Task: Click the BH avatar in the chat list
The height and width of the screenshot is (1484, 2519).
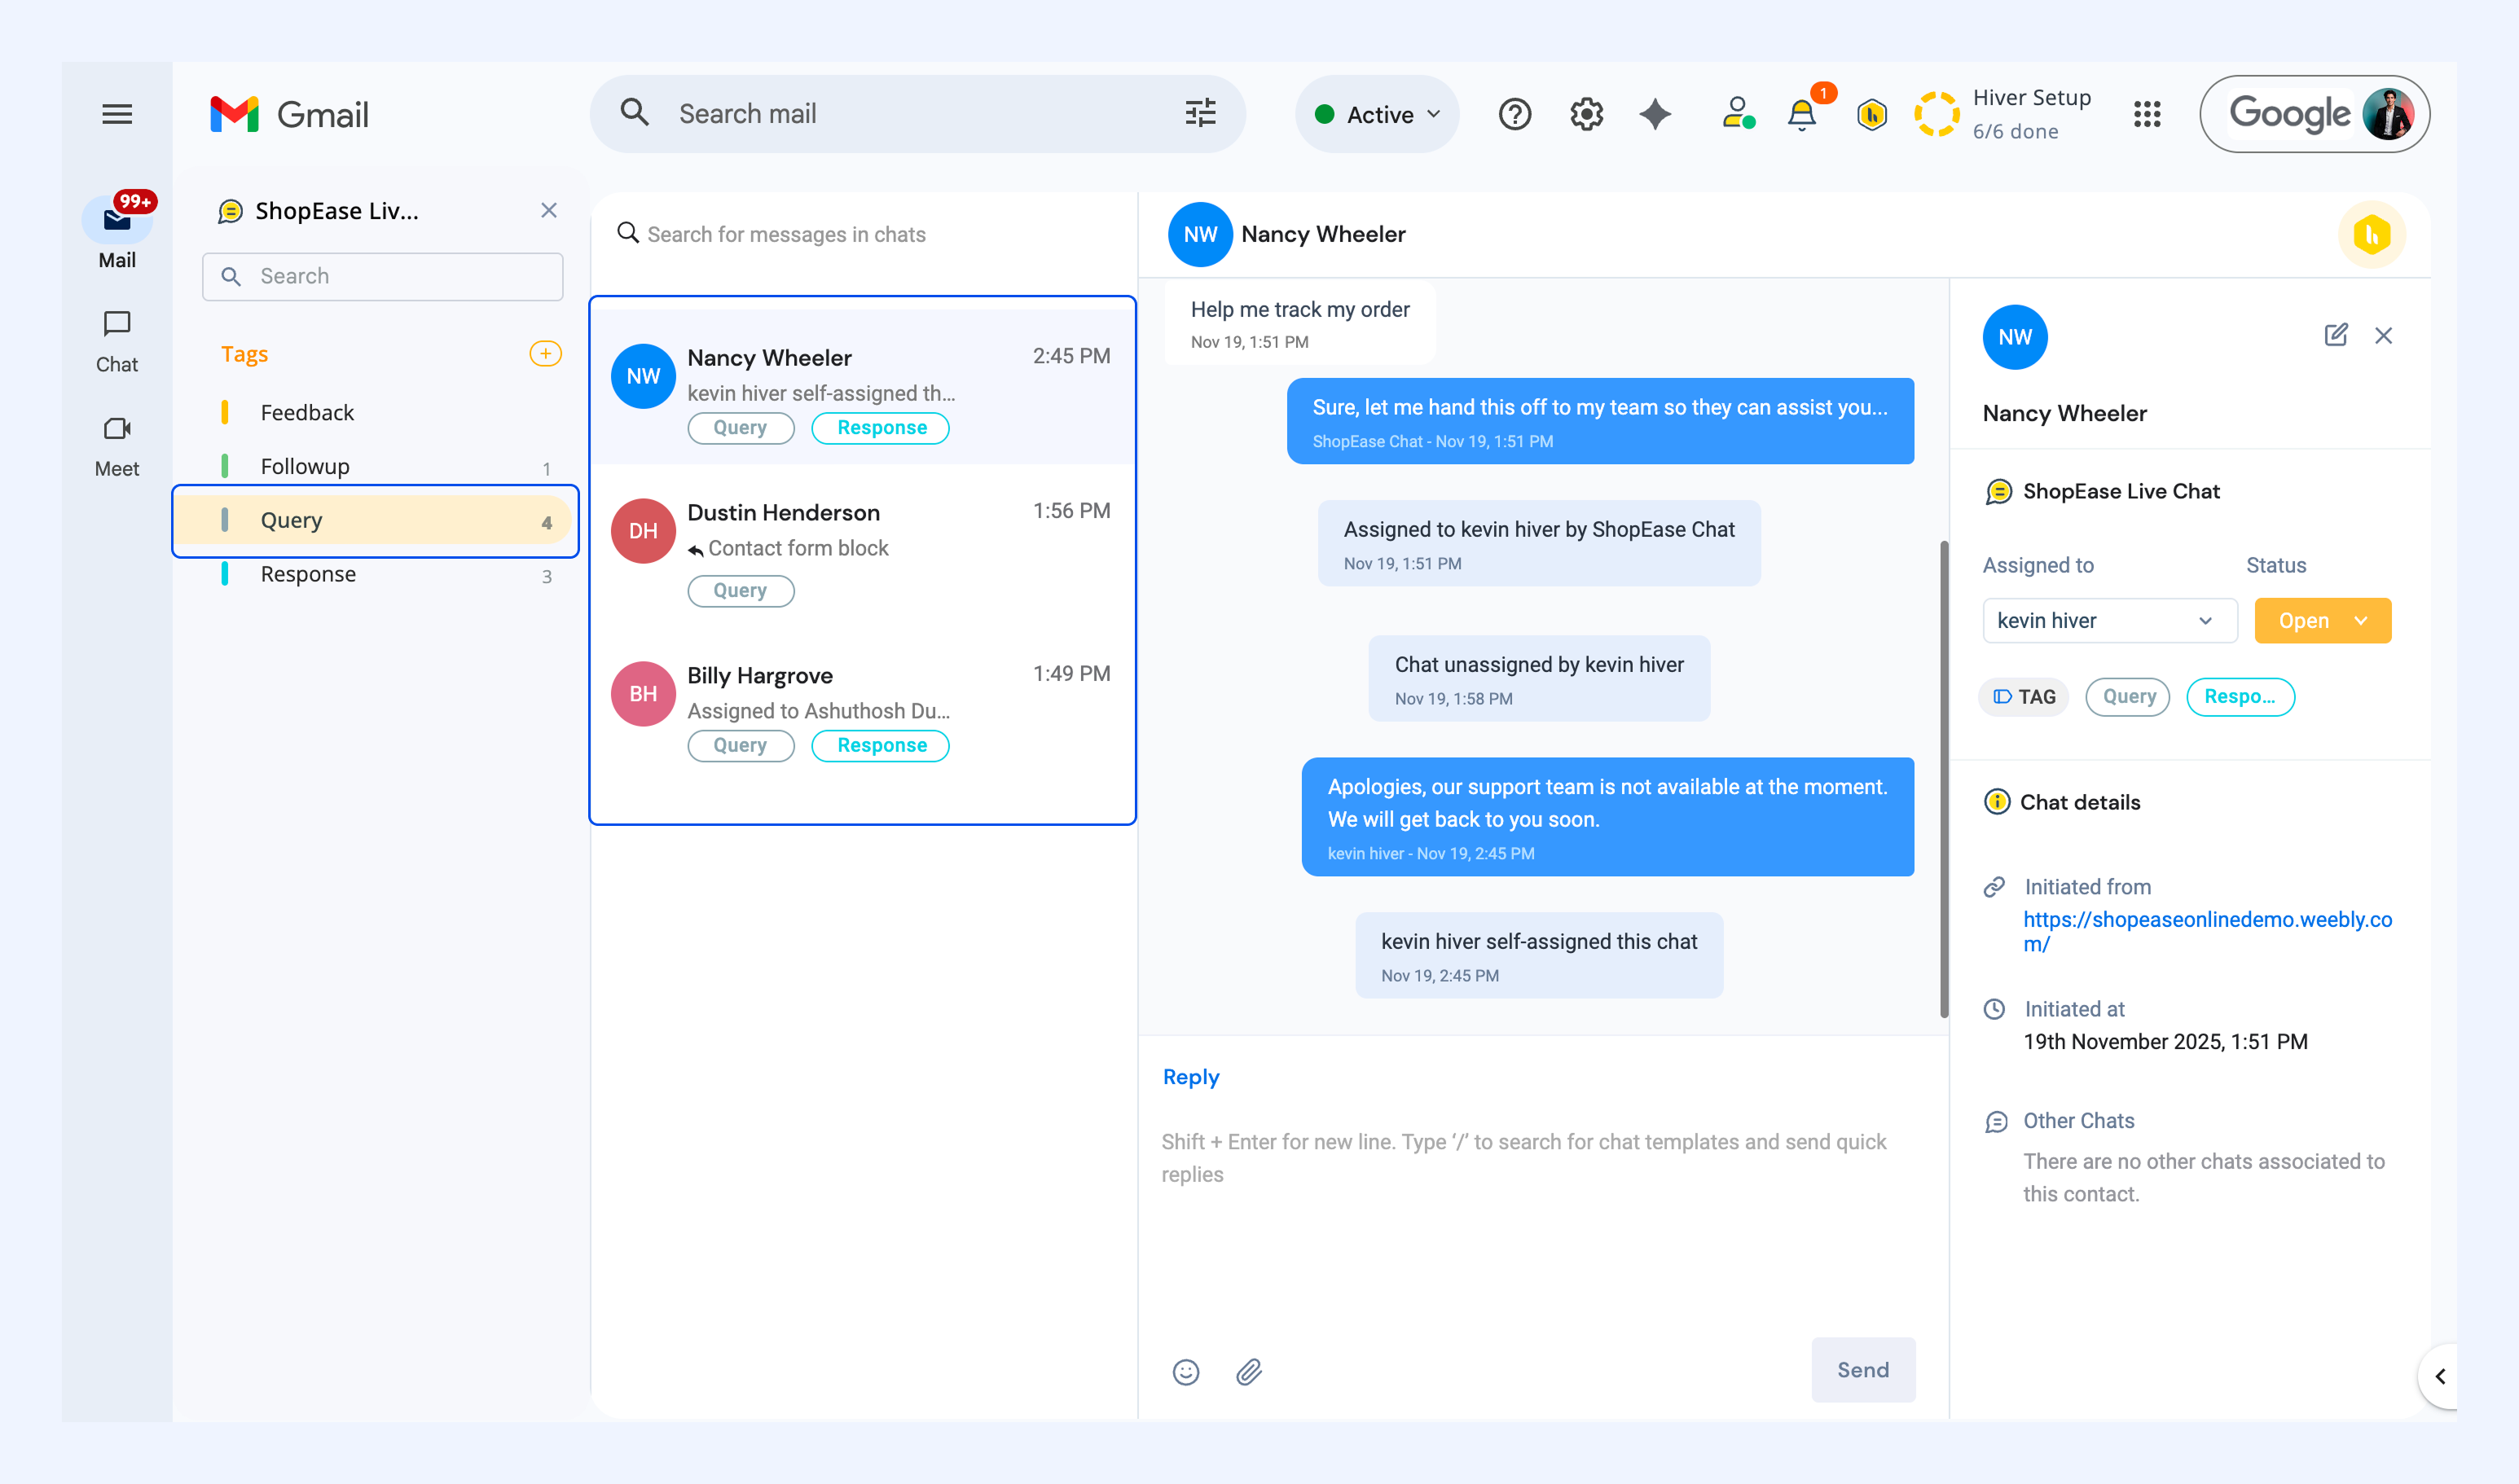Action: [643, 694]
